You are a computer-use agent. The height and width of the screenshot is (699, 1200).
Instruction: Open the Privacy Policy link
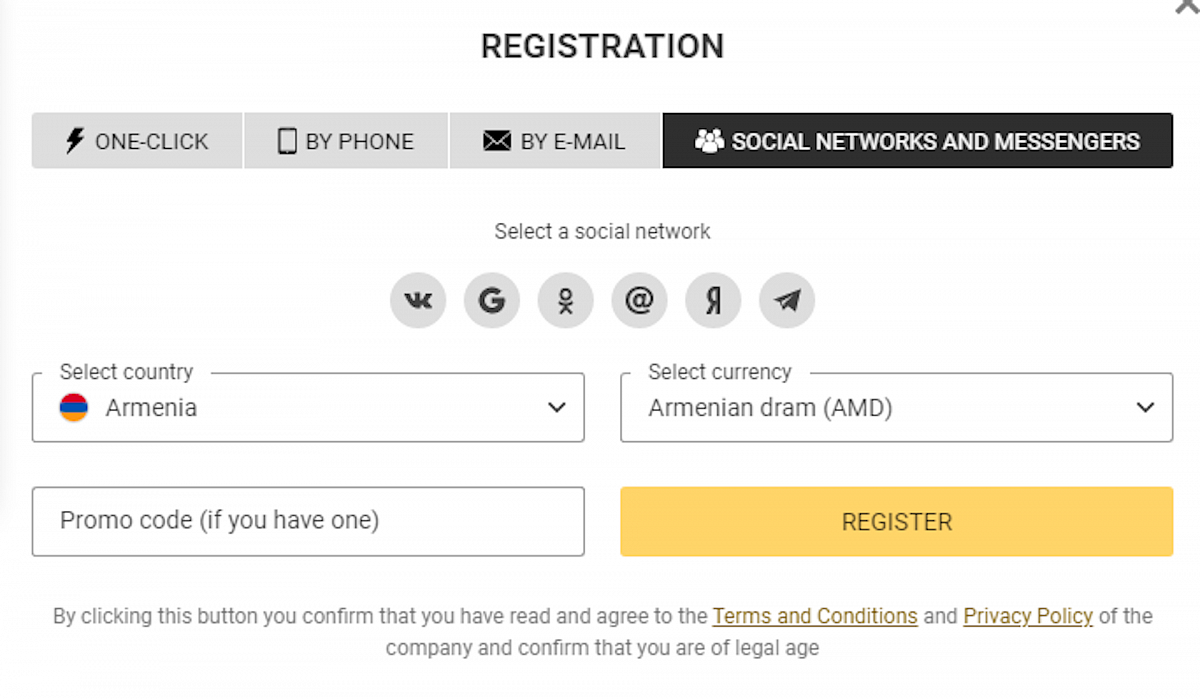click(1028, 616)
